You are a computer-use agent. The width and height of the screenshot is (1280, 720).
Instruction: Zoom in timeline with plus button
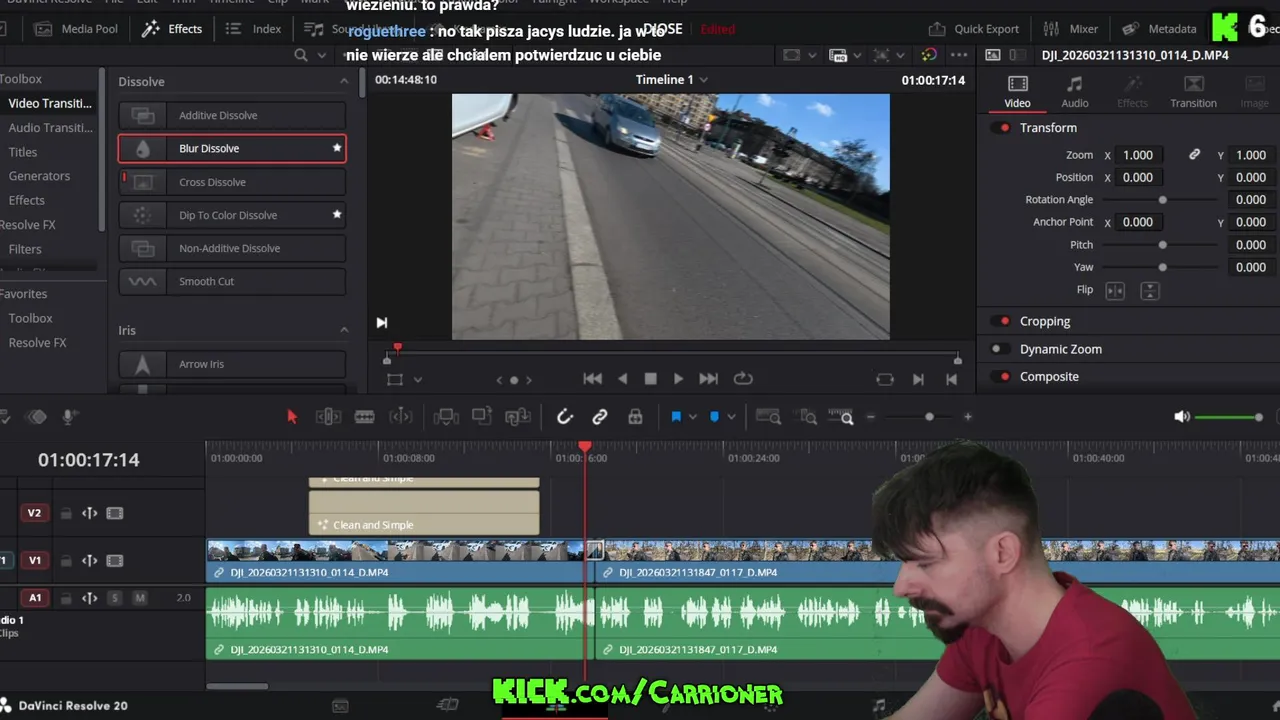[967, 417]
